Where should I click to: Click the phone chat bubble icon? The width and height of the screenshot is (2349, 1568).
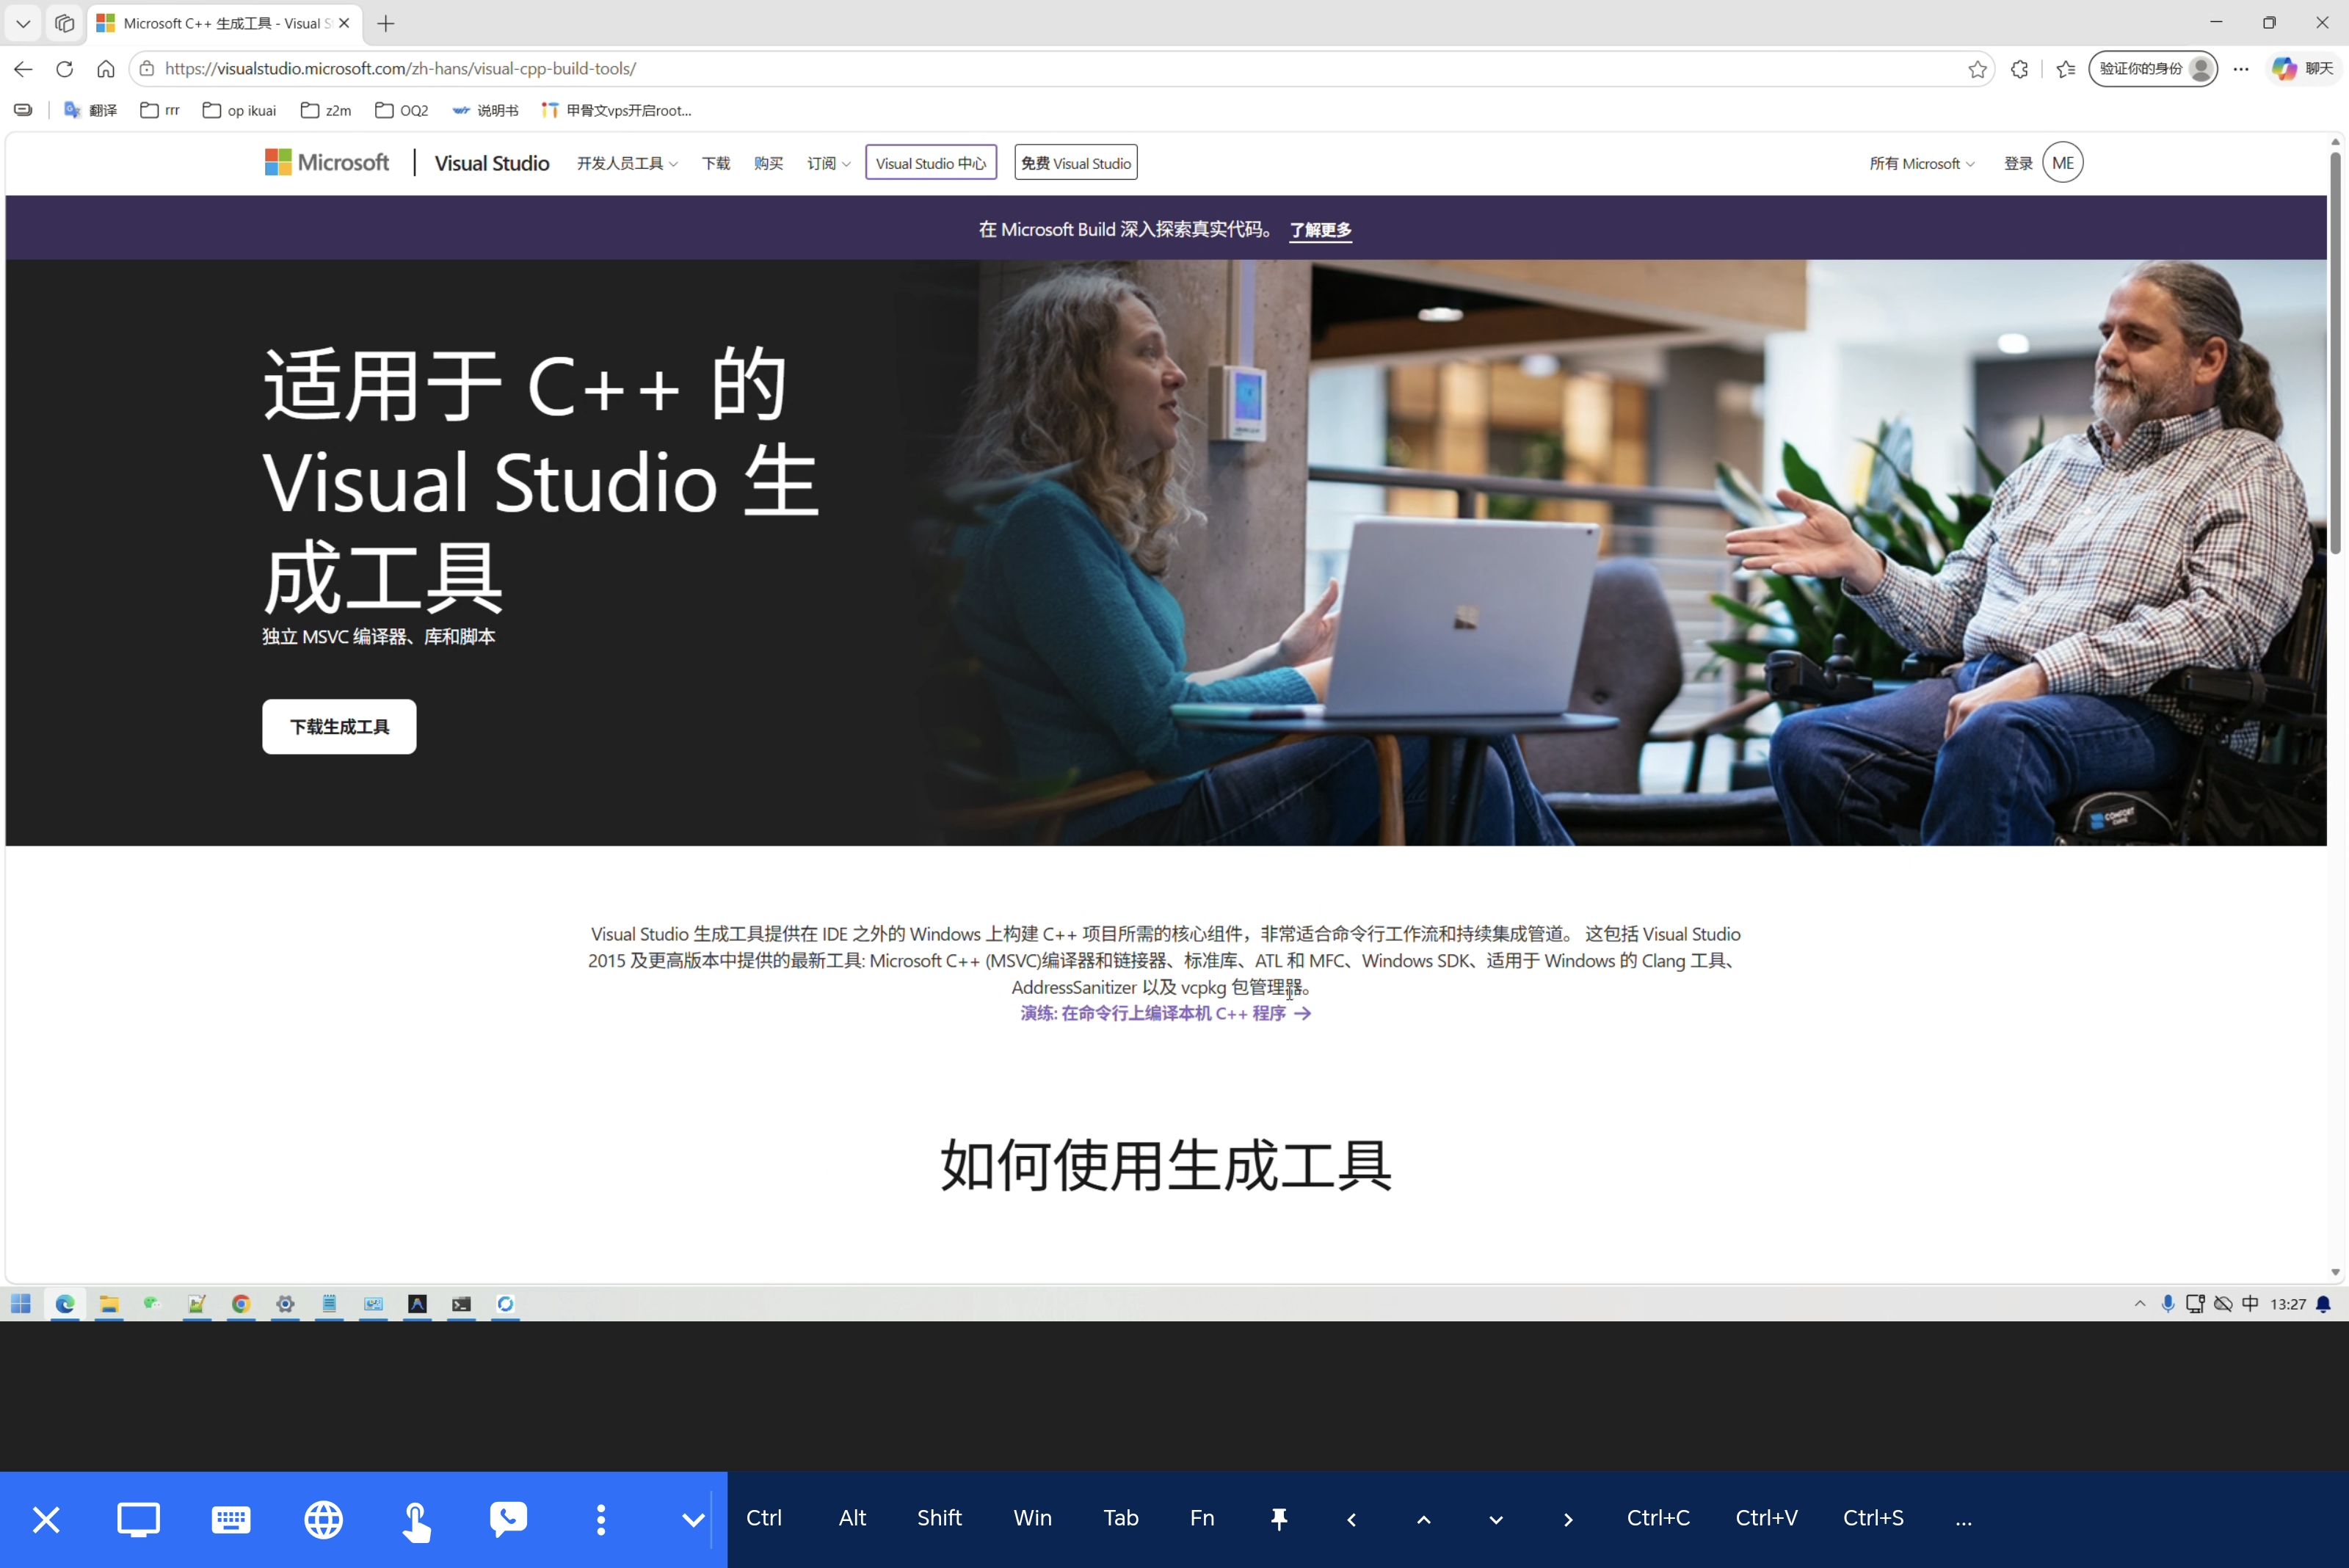tap(508, 1519)
